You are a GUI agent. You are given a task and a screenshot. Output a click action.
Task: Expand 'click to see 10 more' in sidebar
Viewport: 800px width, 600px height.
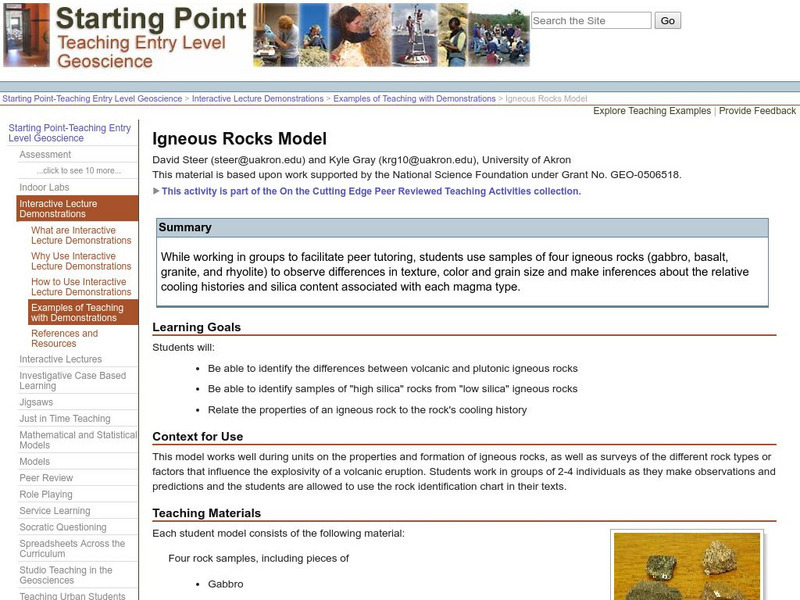pos(79,170)
